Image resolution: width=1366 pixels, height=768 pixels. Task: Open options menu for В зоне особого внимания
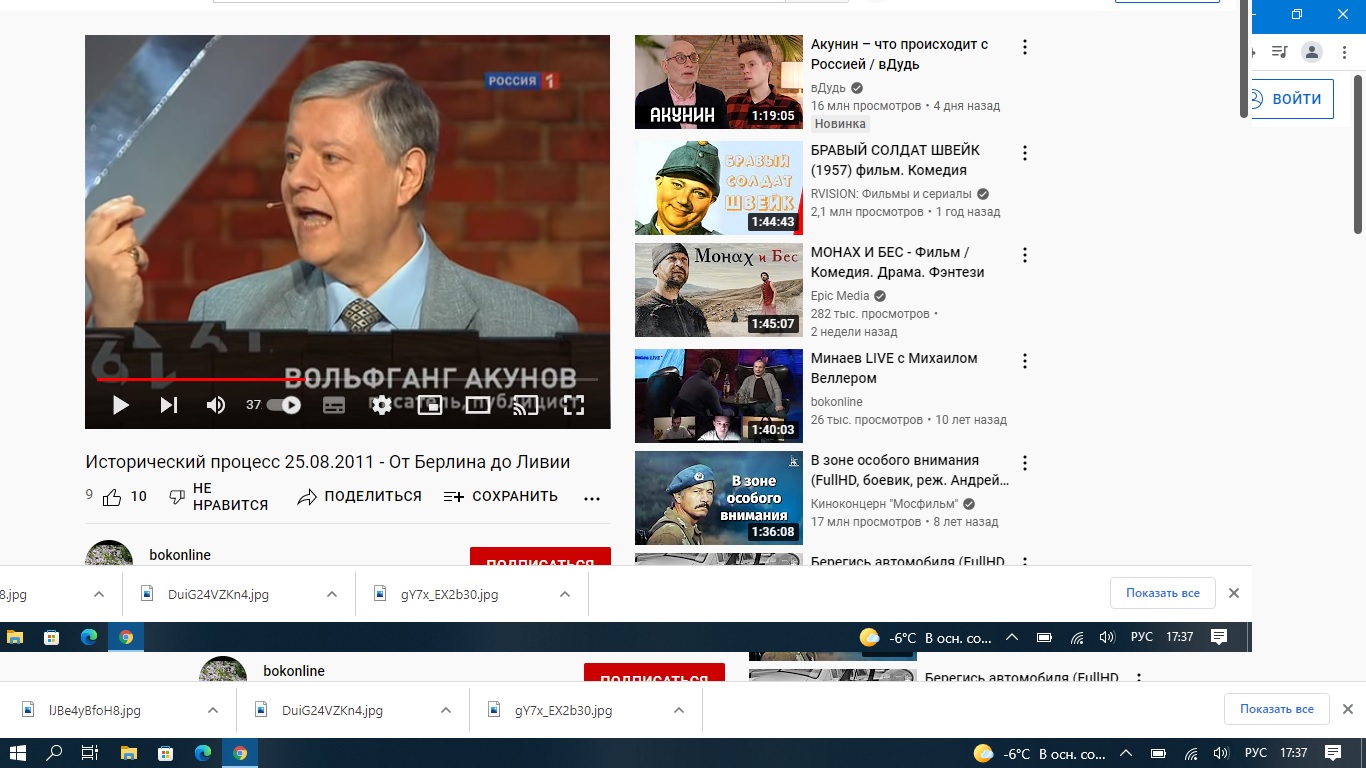pyautogui.click(x=1024, y=463)
